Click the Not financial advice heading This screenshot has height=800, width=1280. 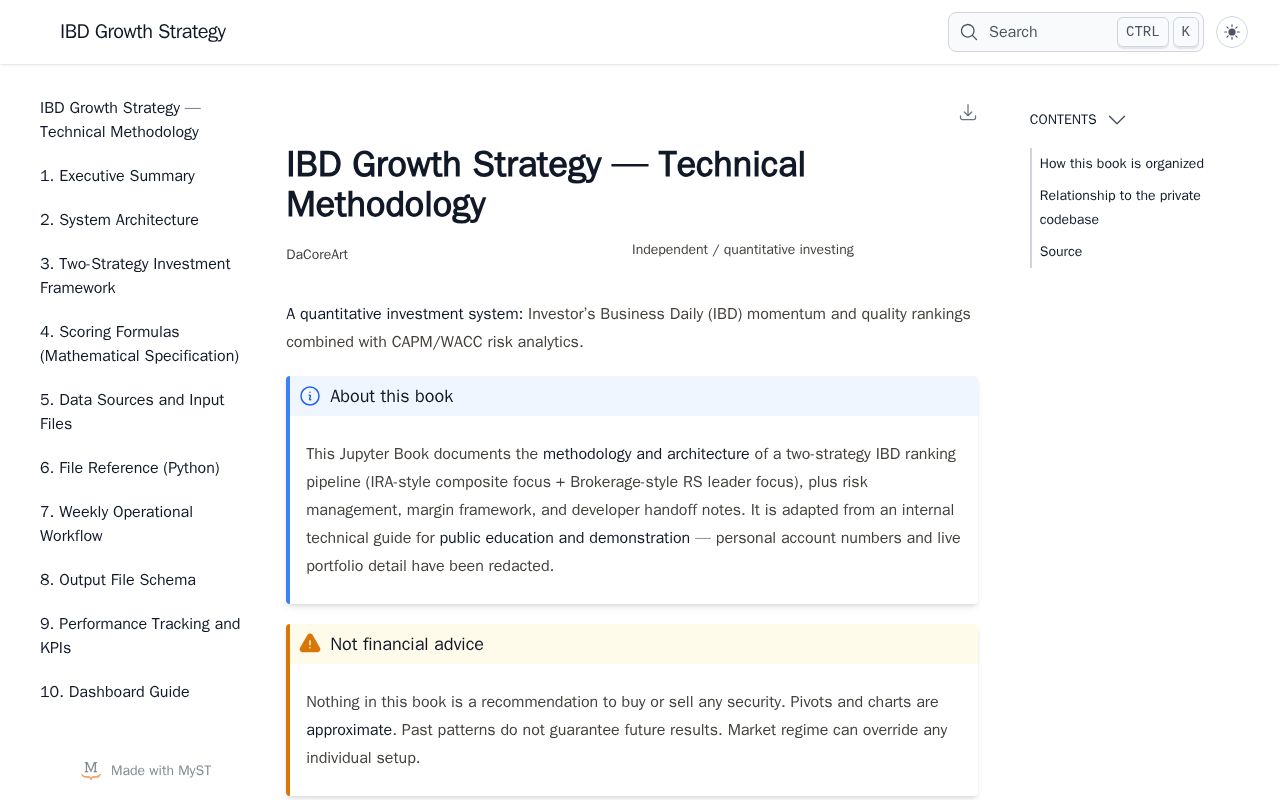407,644
